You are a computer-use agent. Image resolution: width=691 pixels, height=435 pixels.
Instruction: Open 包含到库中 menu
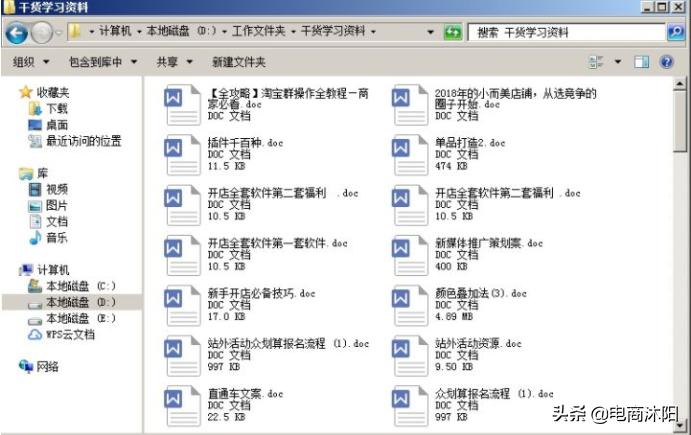pos(103,62)
